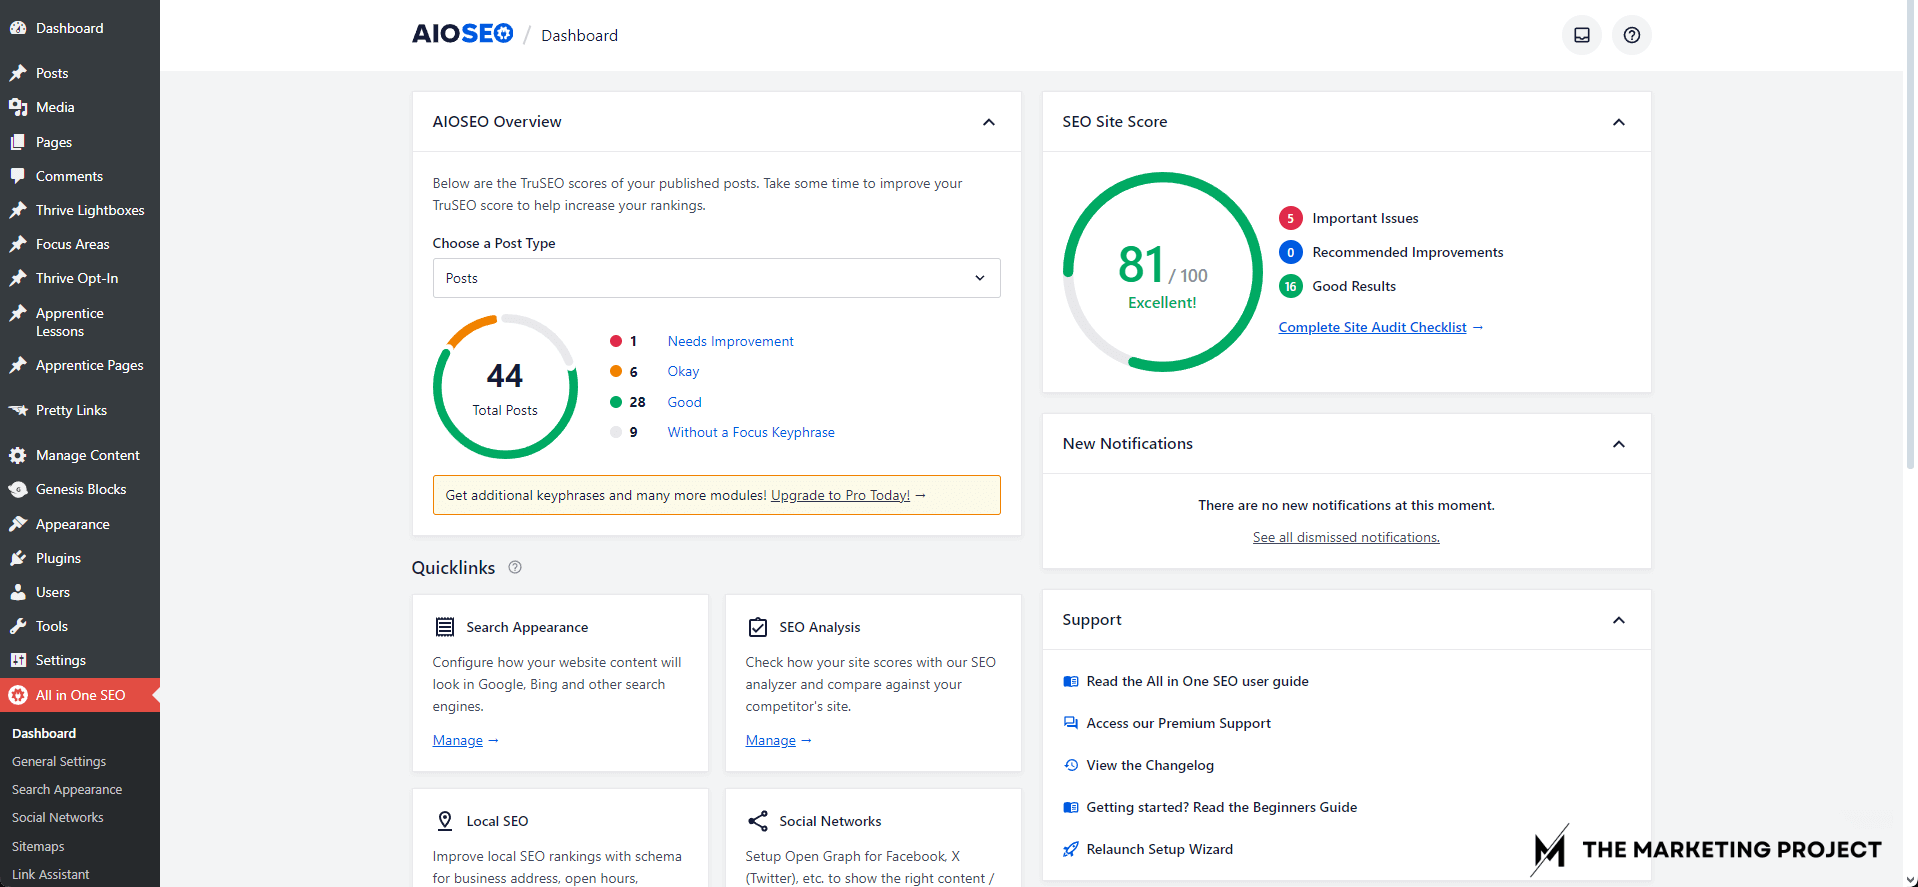Click the blue Recommended Improvements badge
Viewport: 1918px width, 887px height.
pos(1290,252)
